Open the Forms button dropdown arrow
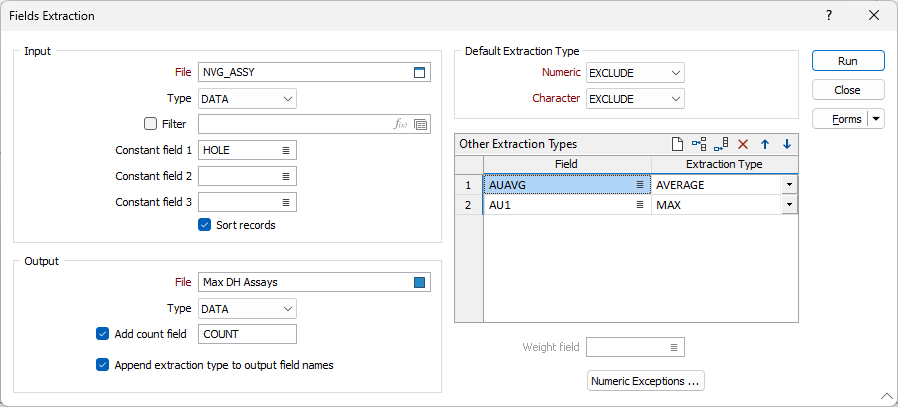This screenshot has width=898, height=407. pos(876,119)
